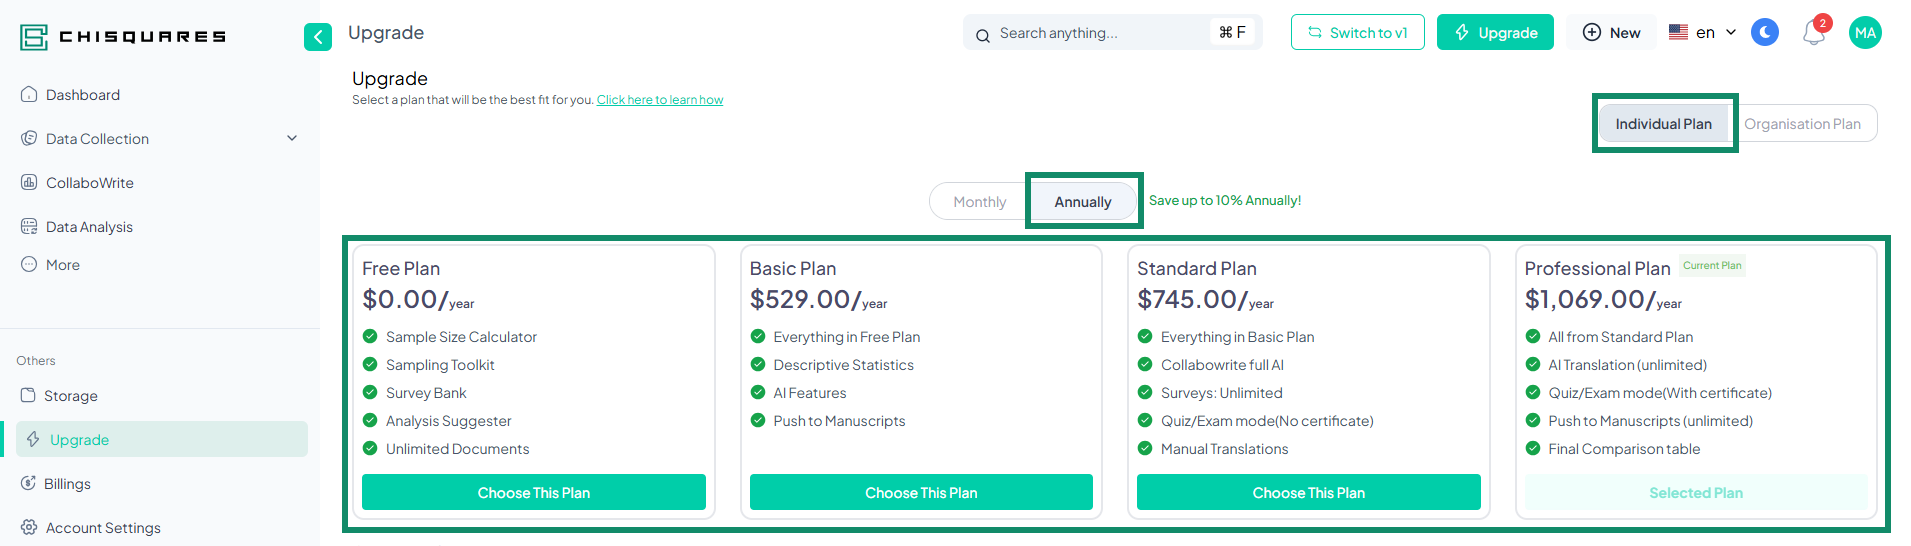Open Account Settings in the sidebar
The width and height of the screenshot is (1911, 546).
click(103, 528)
